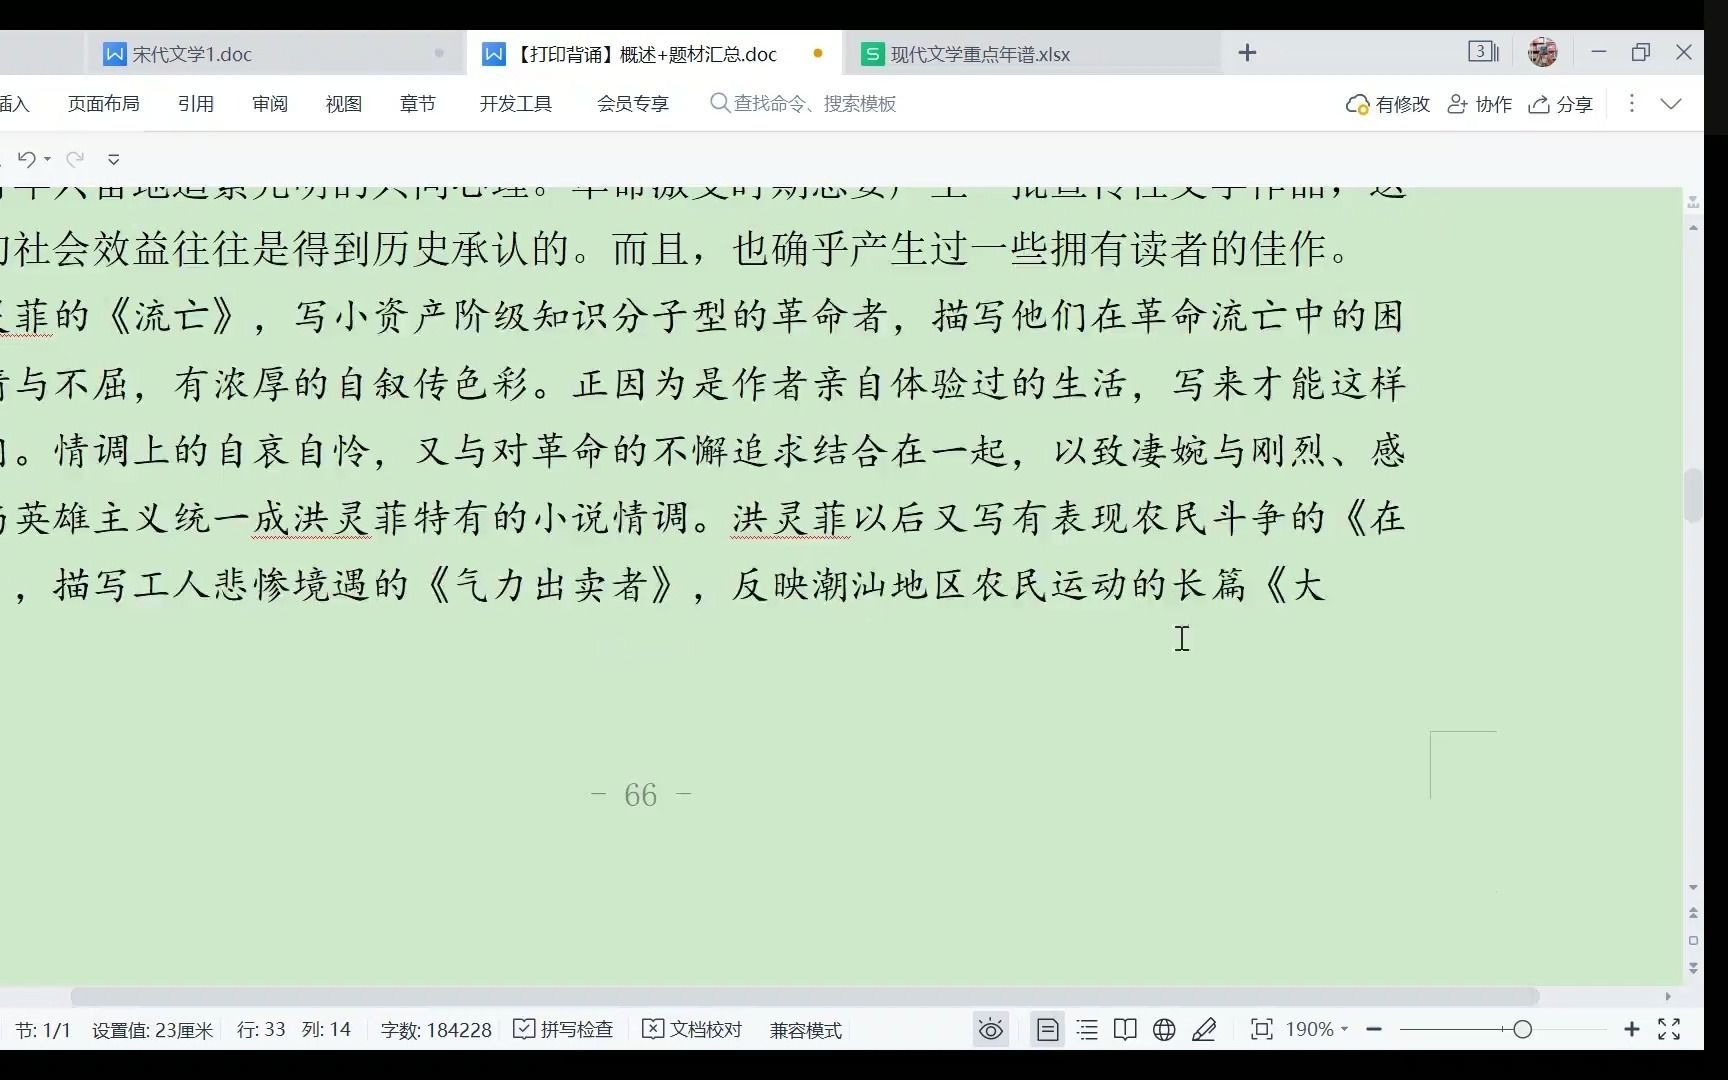Image resolution: width=1728 pixels, height=1080 pixels.
Task: Click the zoom out minus button
Action: click(x=1374, y=1029)
